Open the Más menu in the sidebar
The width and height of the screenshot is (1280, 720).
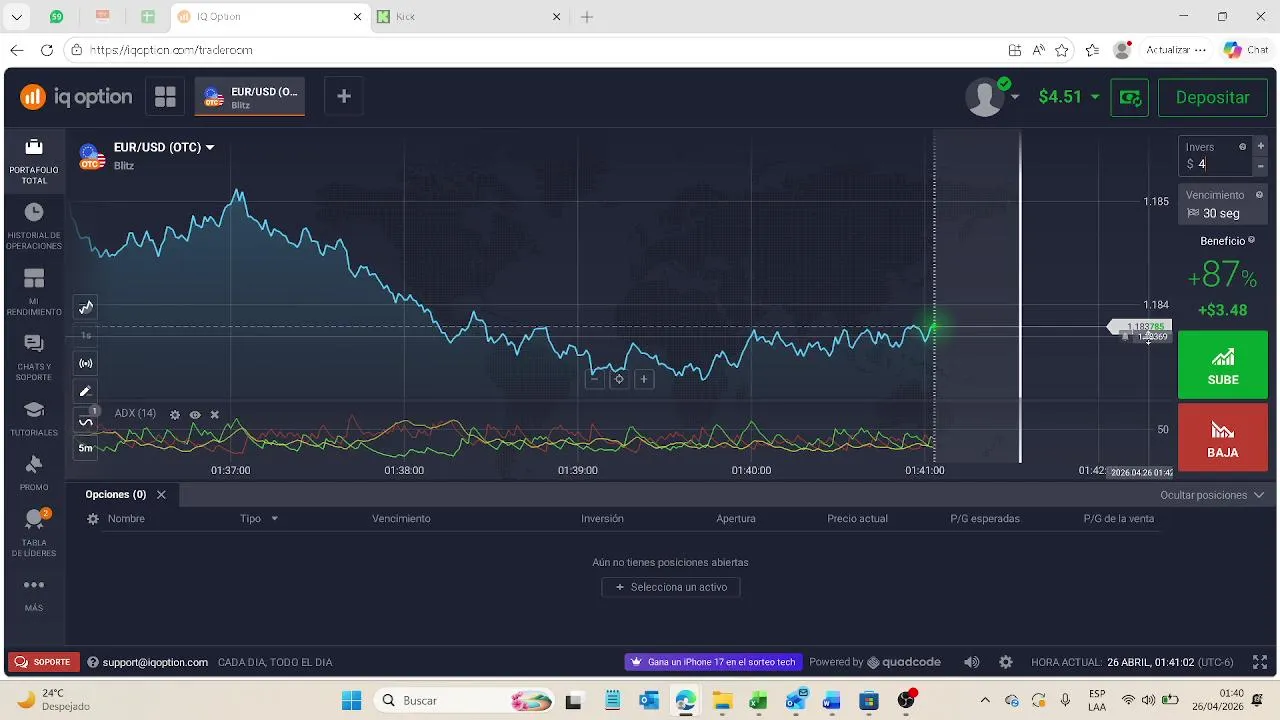click(34, 593)
